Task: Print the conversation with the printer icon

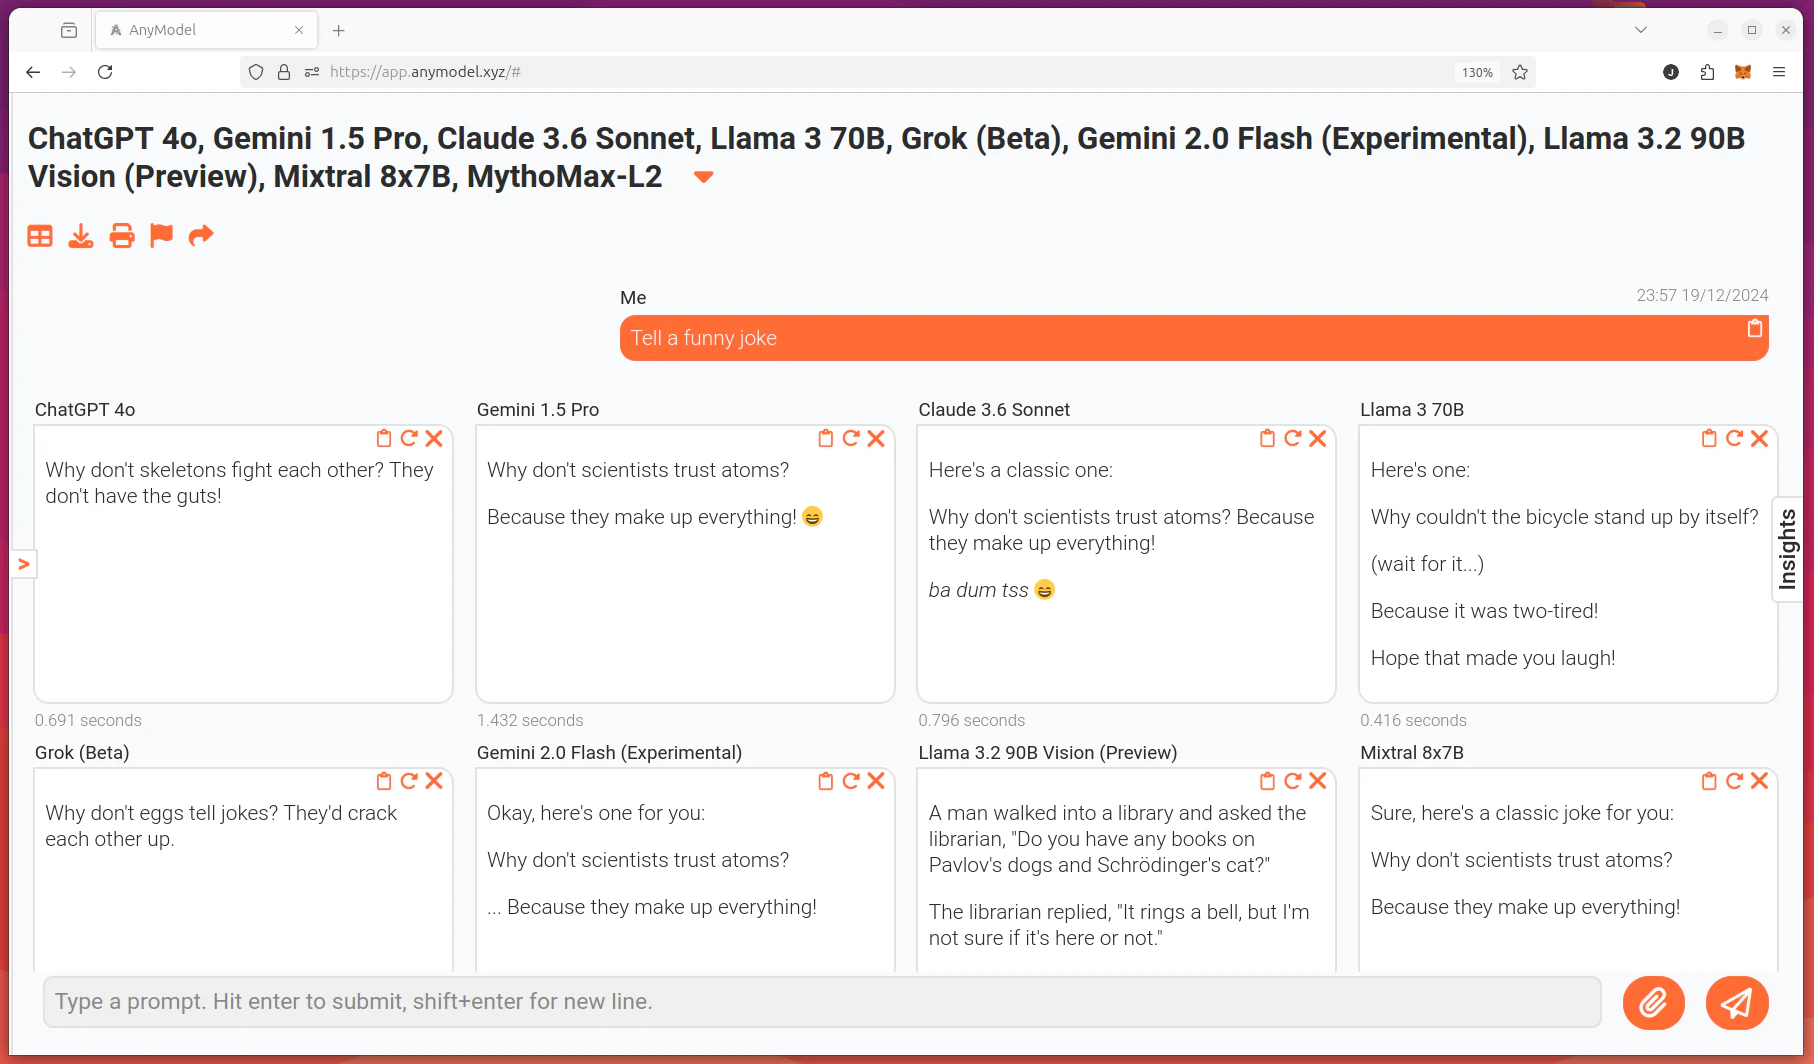Action: pos(122,236)
